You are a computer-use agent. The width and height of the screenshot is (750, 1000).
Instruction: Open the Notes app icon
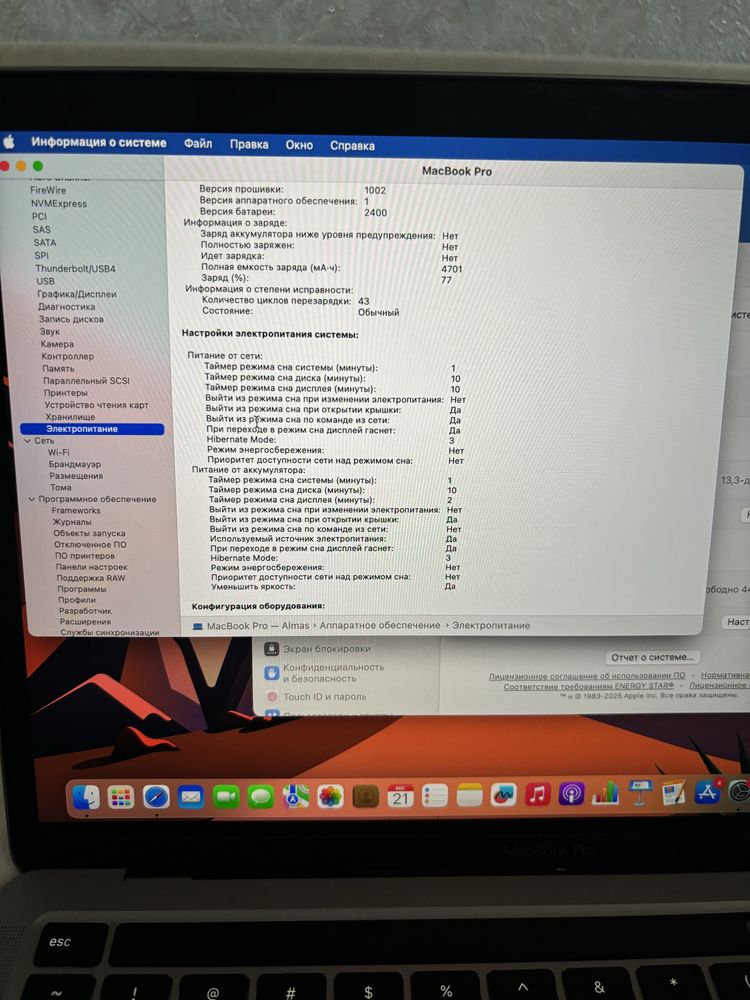click(x=469, y=795)
